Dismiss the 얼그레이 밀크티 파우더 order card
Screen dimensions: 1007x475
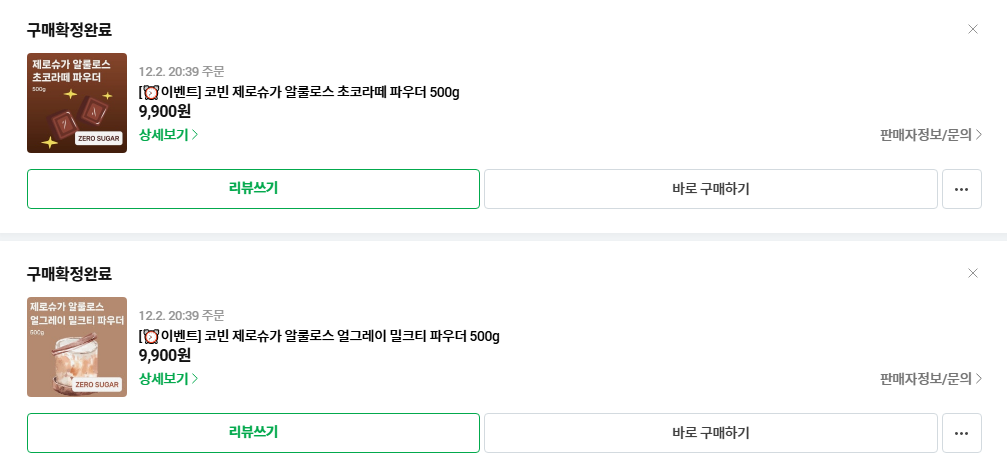[x=973, y=273]
